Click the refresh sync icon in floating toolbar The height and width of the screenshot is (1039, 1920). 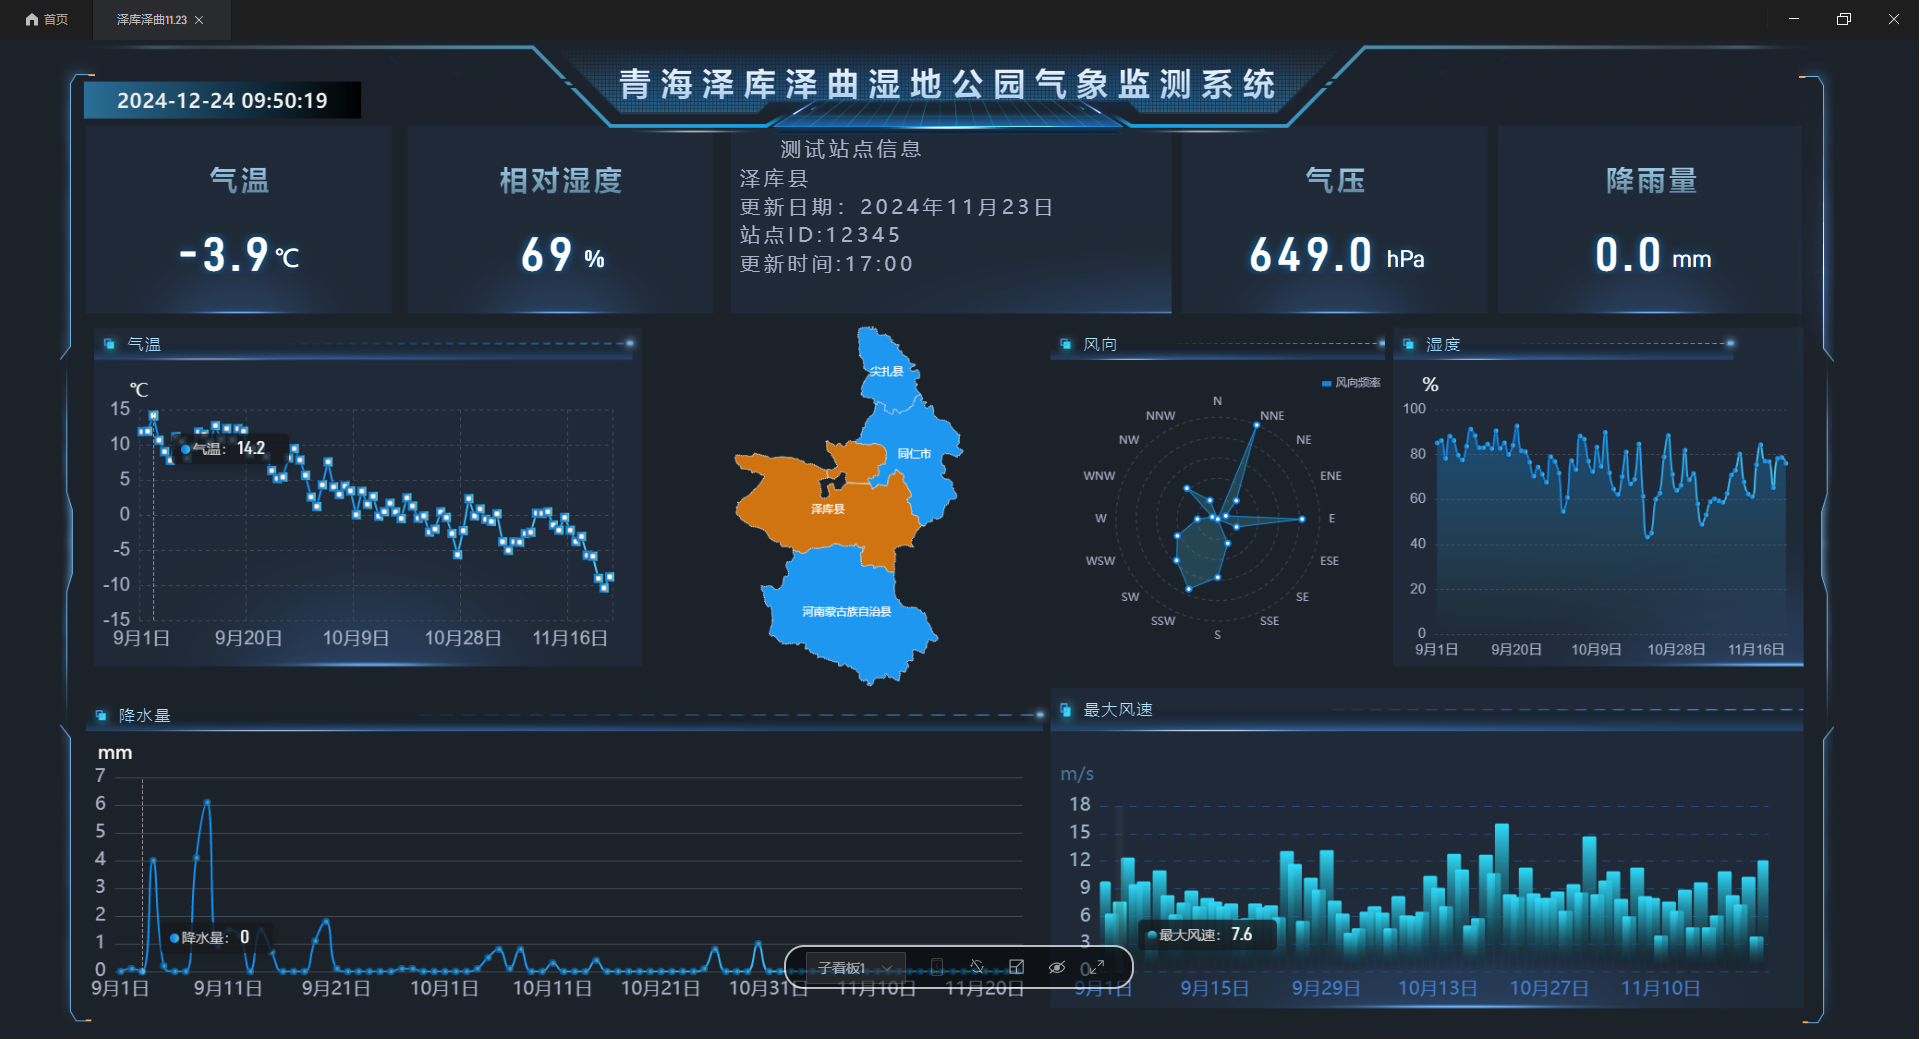[x=977, y=967]
